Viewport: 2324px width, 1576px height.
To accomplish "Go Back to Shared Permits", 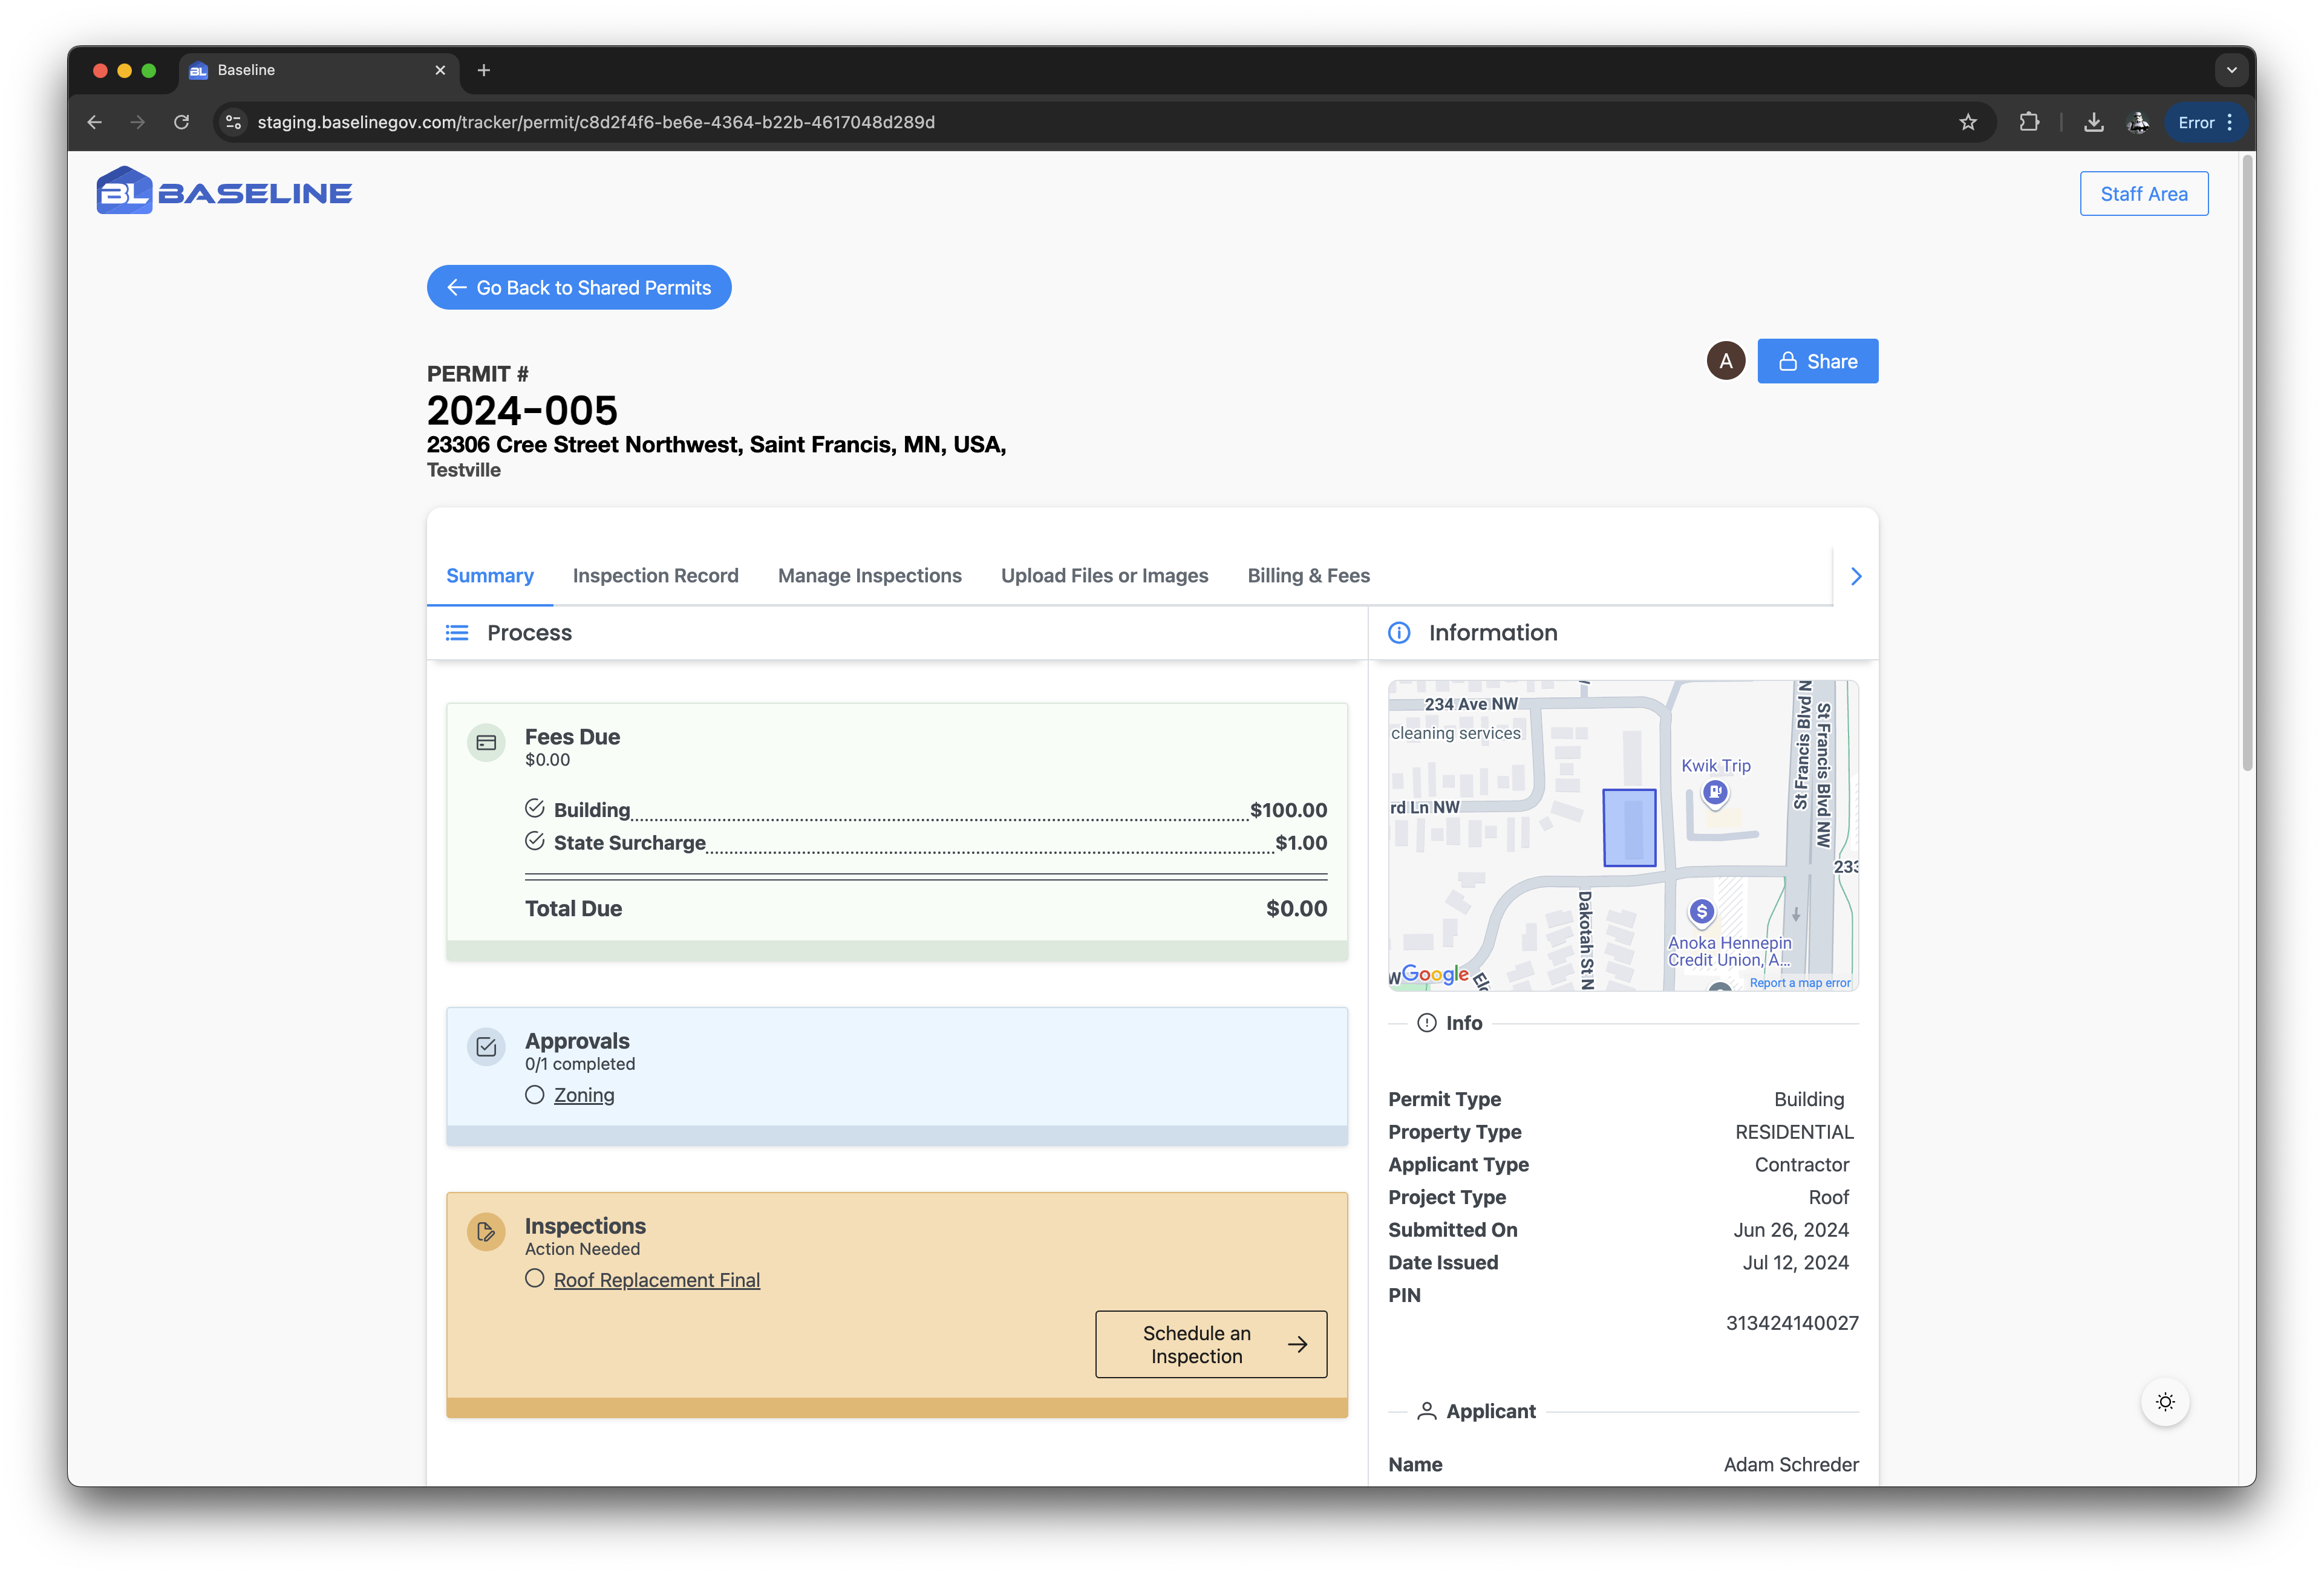I will pos(579,288).
